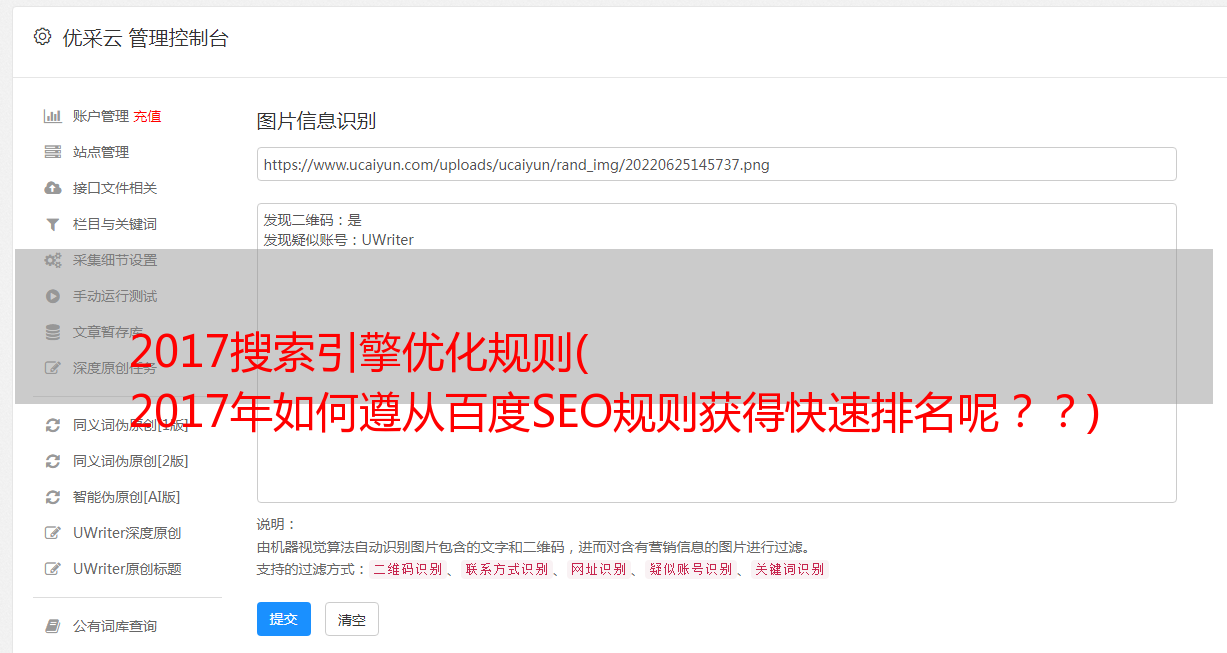Click the 疑似账号识别 filter tag
Image resolution: width=1227 pixels, height=653 pixels.
[690, 569]
